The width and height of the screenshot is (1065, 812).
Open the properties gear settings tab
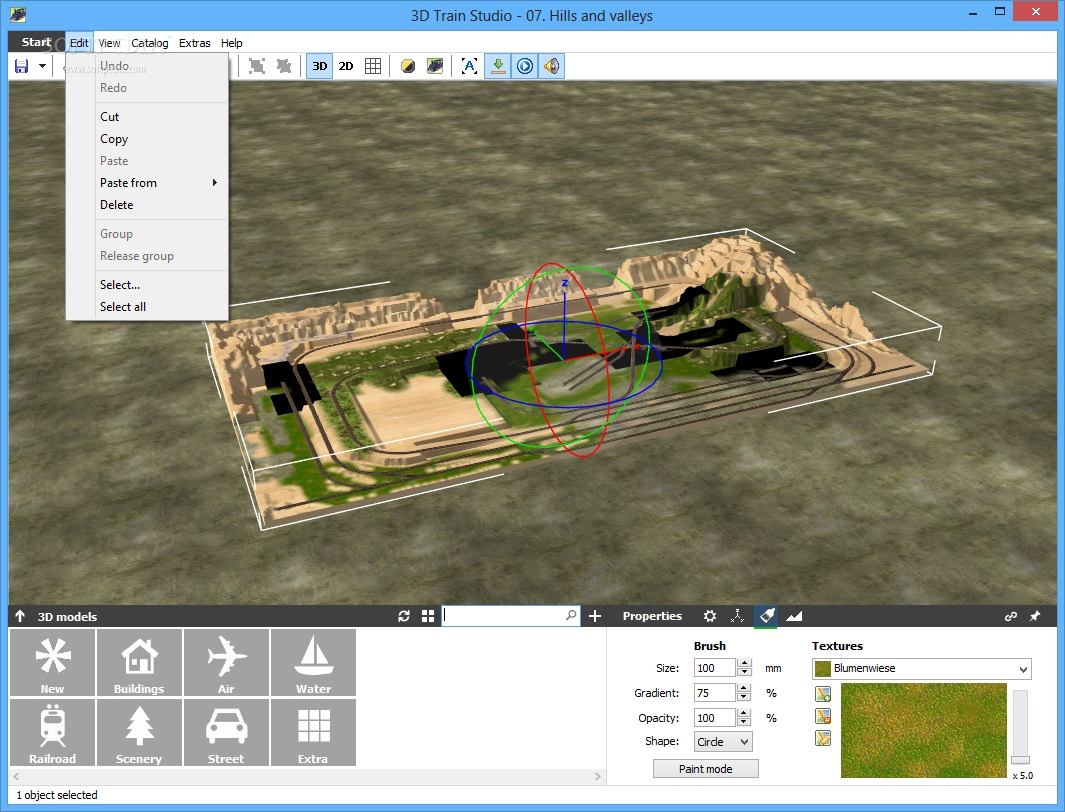pyautogui.click(x=710, y=616)
